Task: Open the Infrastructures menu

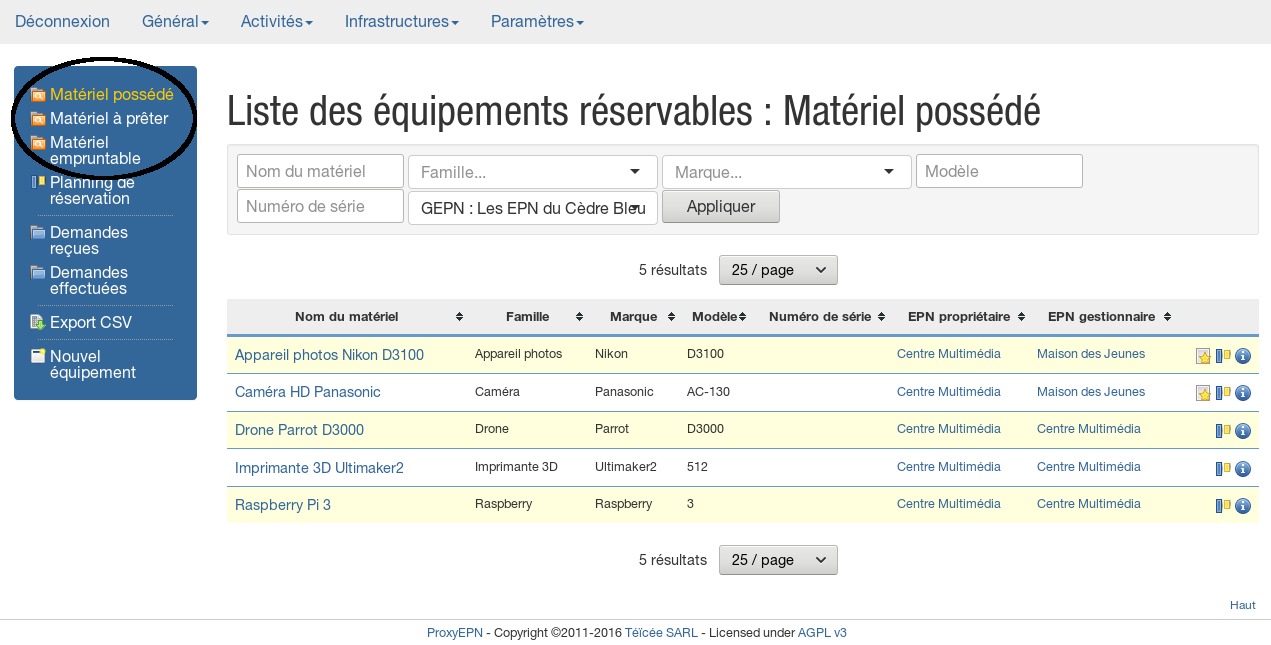Action: (401, 21)
